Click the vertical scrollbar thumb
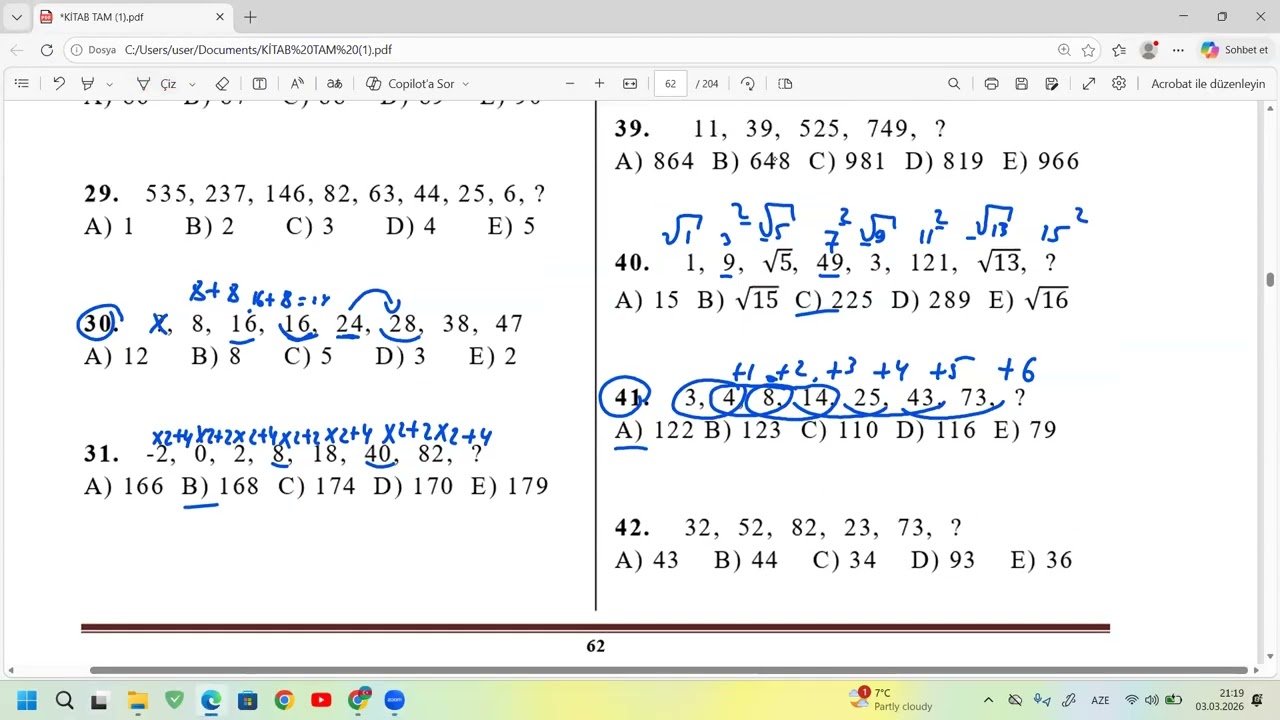Screen dimensions: 1280x720 click(x=1270, y=280)
